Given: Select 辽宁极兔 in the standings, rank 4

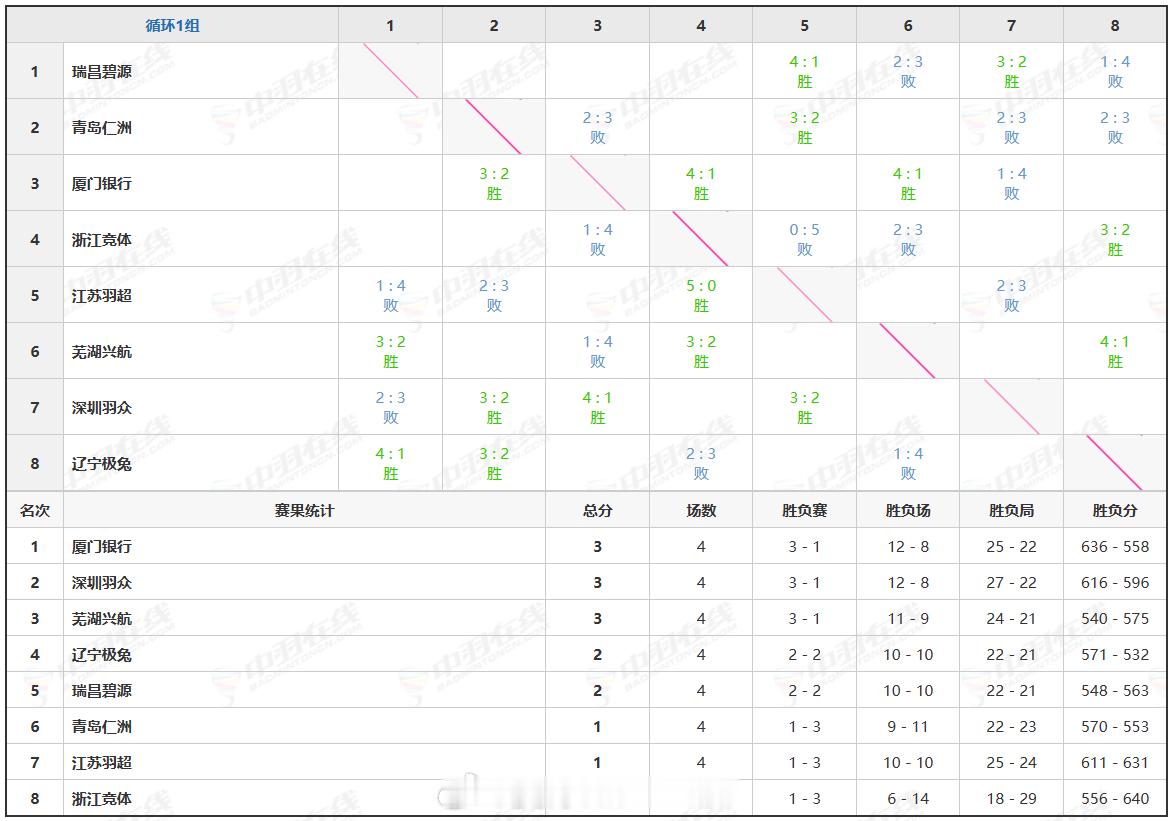Looking at the screenshot, I should (x=102, y=655).
